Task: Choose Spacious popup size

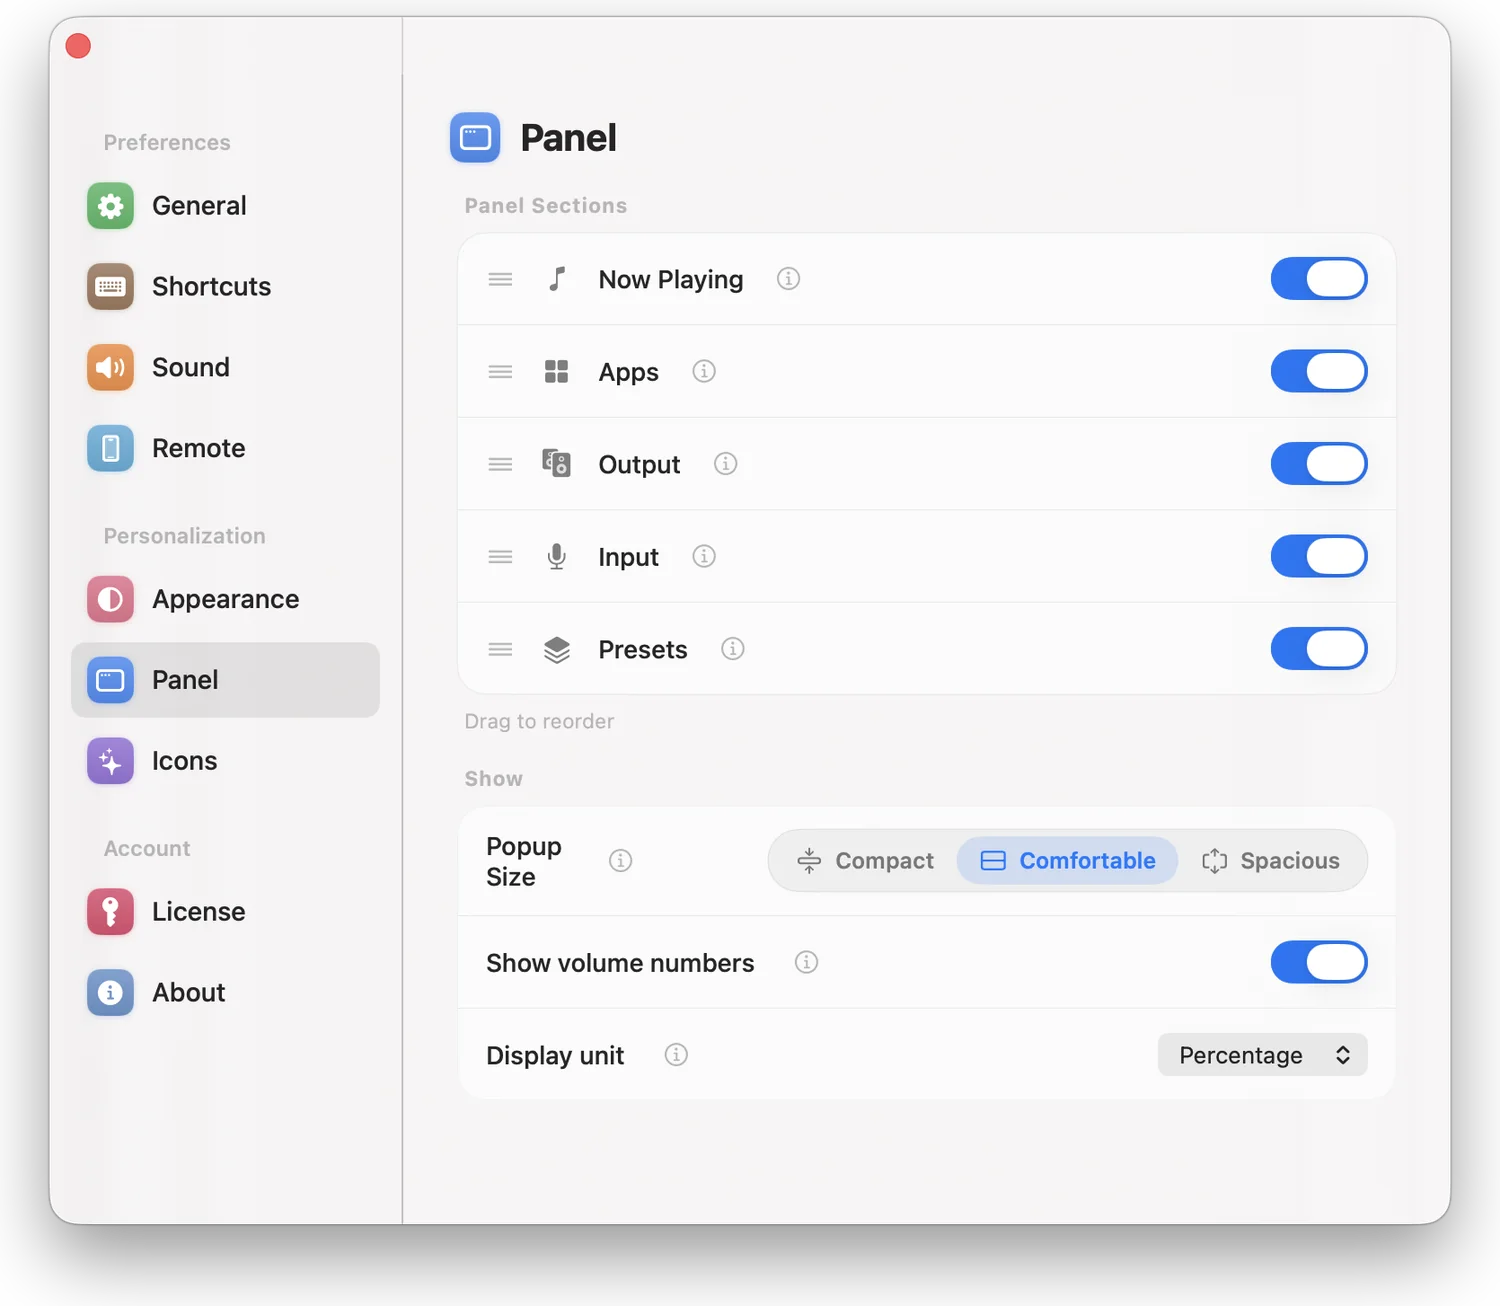Action: pos(1271,861)
